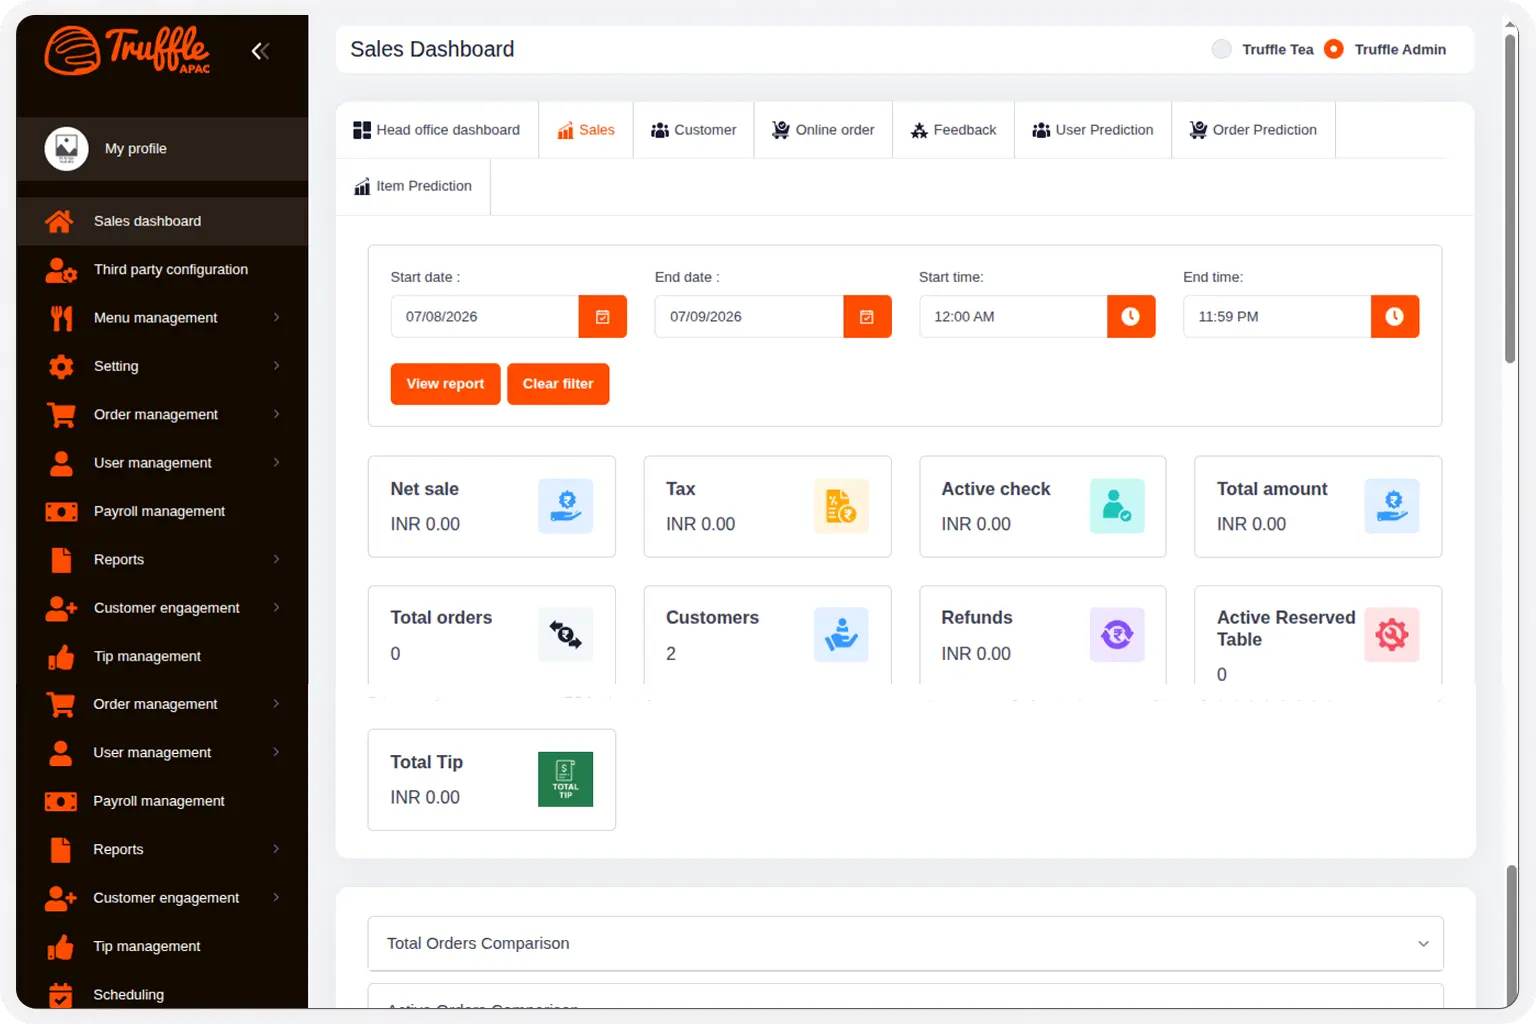Select the Truffle Admin radio button
This screenshot has height=1024, width=1536.
(x=1334, y=49)
